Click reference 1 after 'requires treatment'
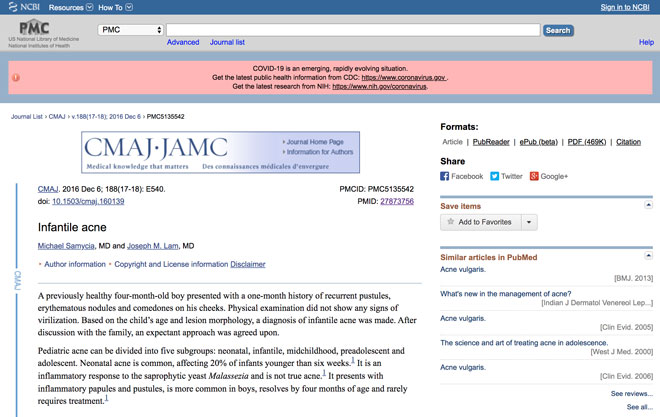Image resolution: width=660 pixels, height=417 pixels. pyautogui.click(x=106, y=398)
